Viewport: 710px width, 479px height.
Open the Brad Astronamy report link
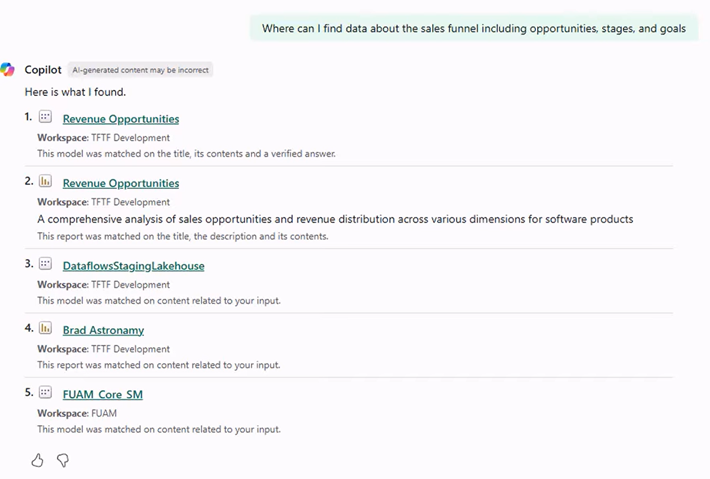click(103, 330)
